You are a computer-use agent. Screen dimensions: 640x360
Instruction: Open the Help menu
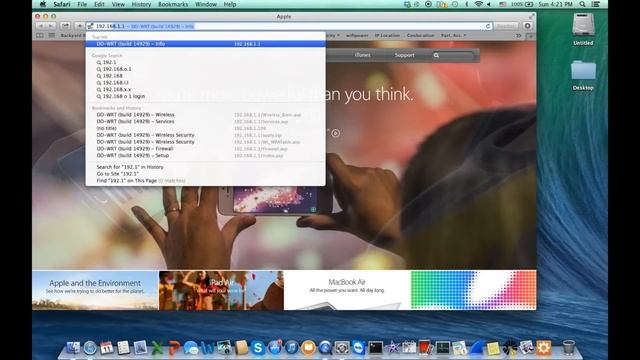(x=230, y=4)
